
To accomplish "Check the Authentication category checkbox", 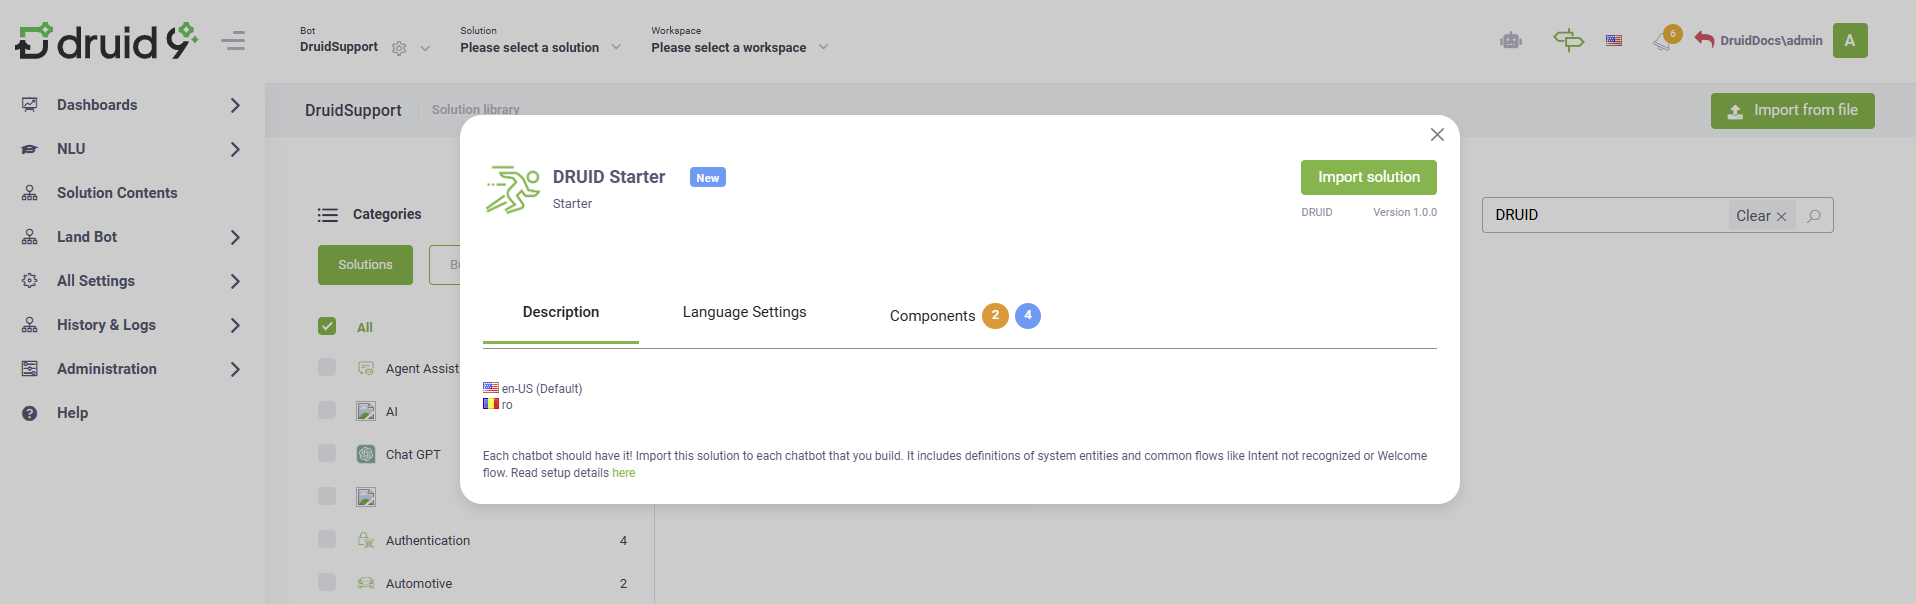I will click(327, 540).
